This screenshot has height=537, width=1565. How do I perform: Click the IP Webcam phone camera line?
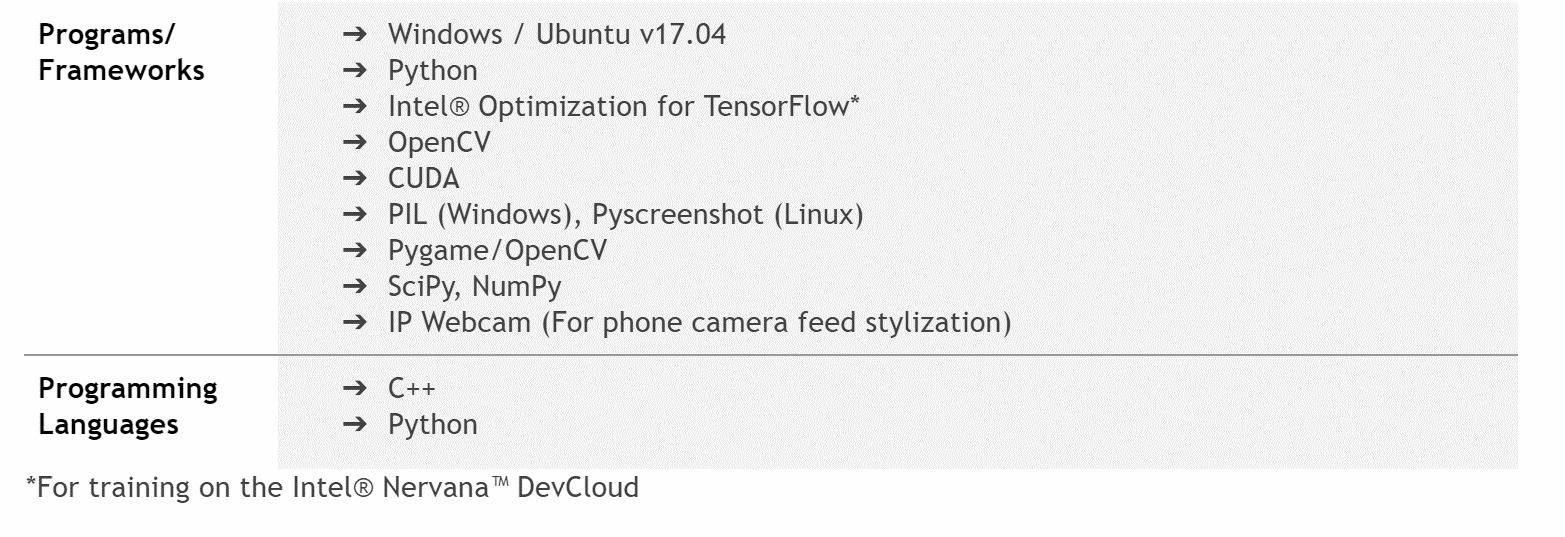(699, 323)
